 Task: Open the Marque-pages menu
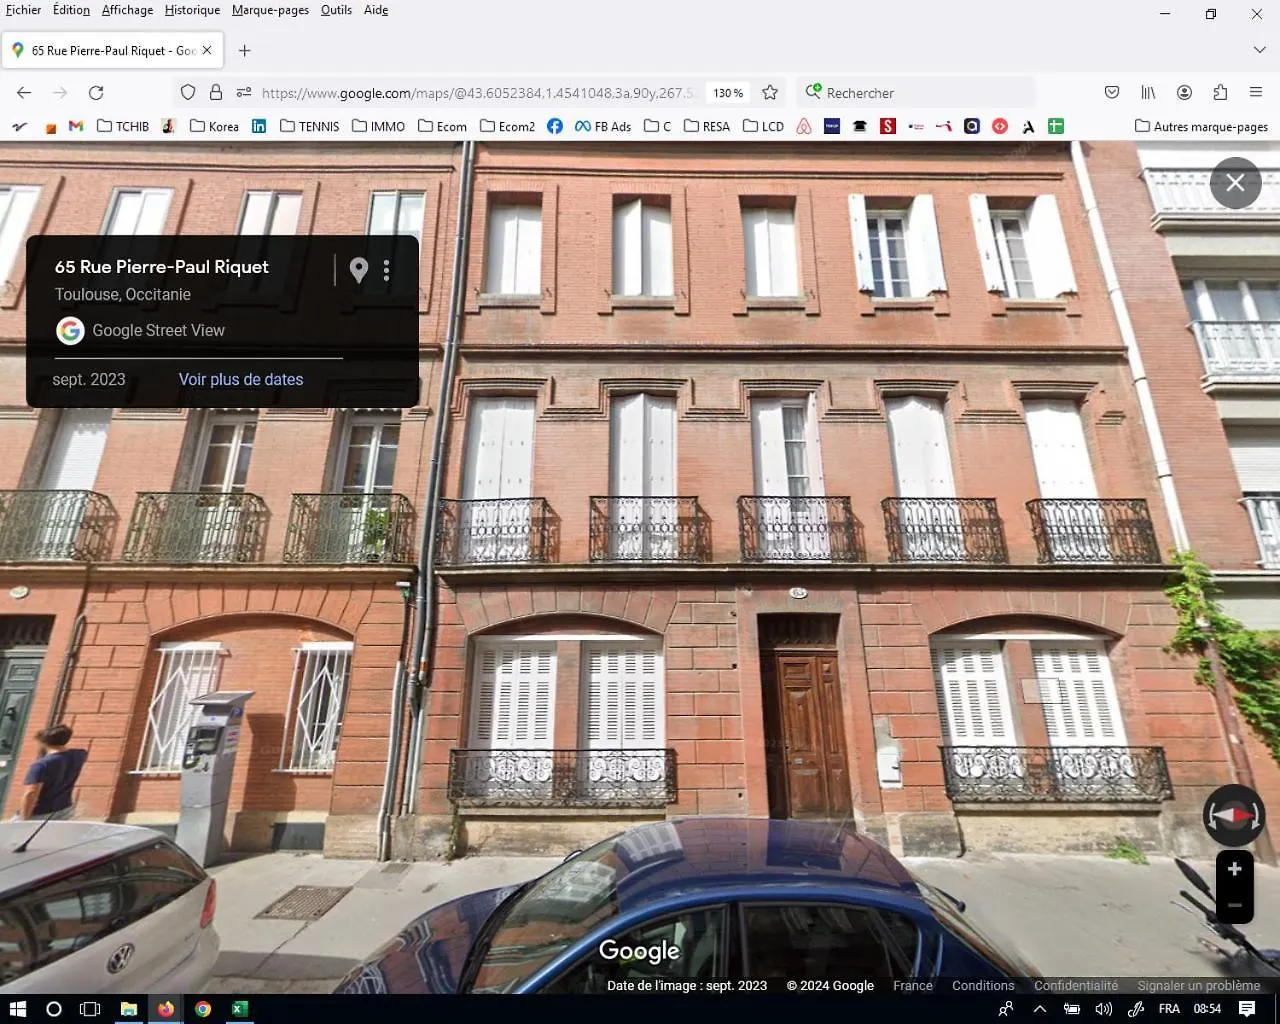(270, 10)
